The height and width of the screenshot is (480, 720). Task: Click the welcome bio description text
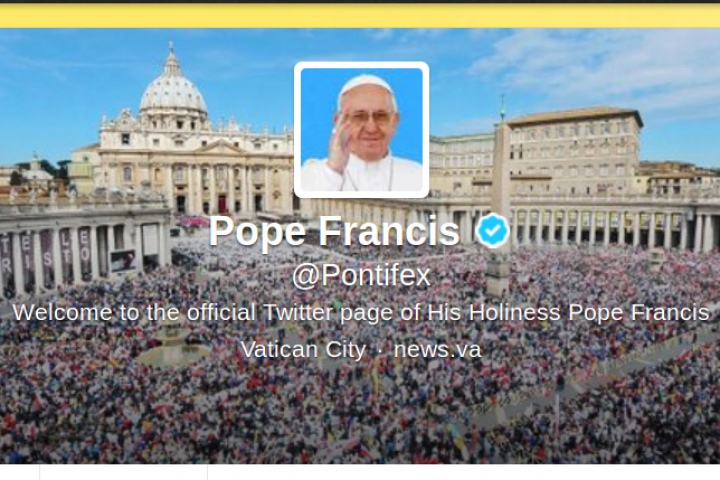[x=361, y=313]
